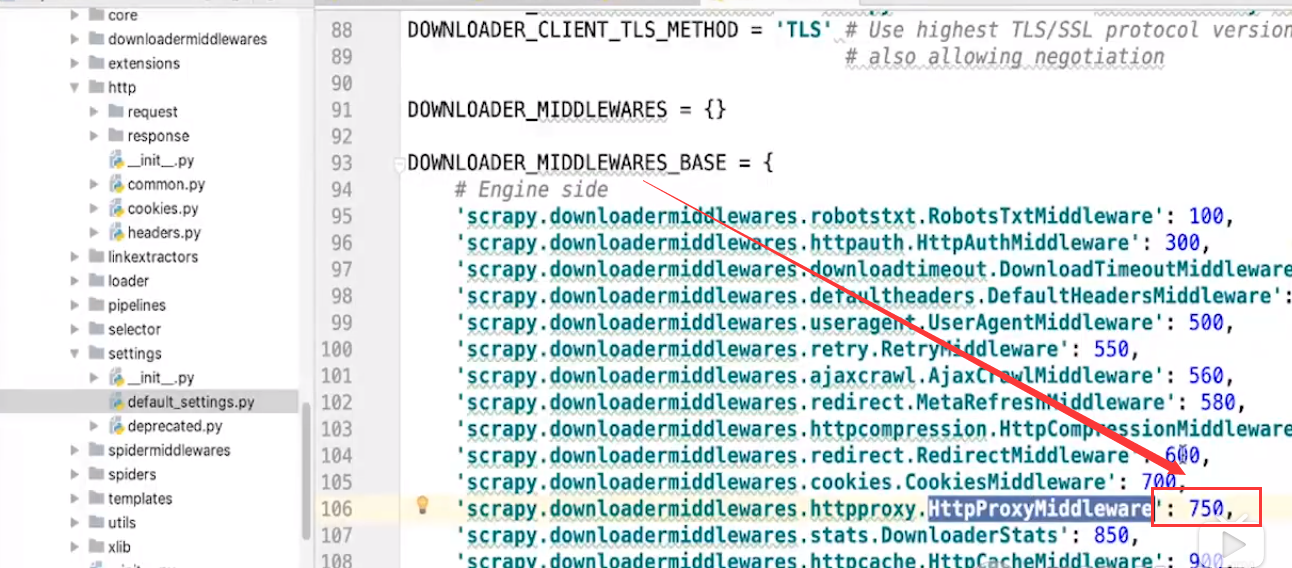Expand the response folder
Image resolution: width=1292 pixels, height=568 pixels.
[94, 136]
